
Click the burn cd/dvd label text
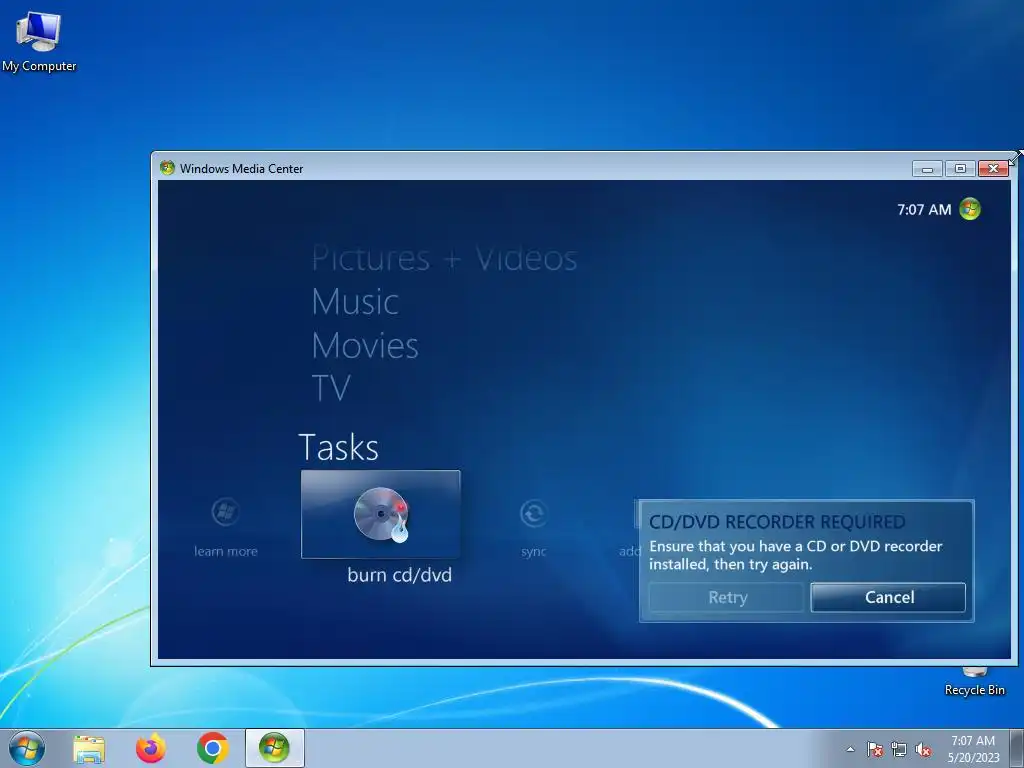coord(400,575)
